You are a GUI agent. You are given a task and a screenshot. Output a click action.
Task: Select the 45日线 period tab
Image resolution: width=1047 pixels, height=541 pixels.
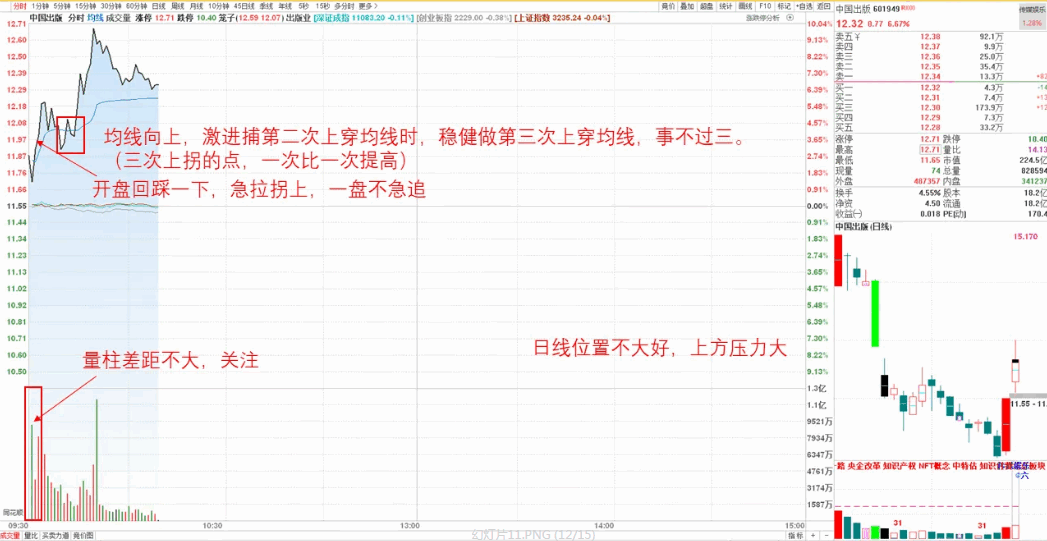[244, 6]
